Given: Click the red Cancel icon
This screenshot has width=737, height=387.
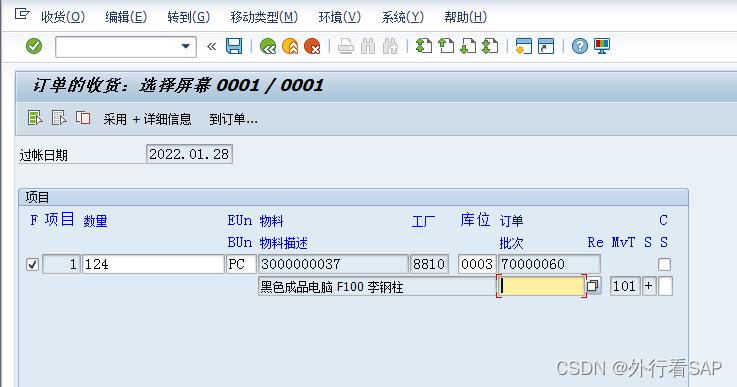Looking at the screenshot, I should click(313, 46).
